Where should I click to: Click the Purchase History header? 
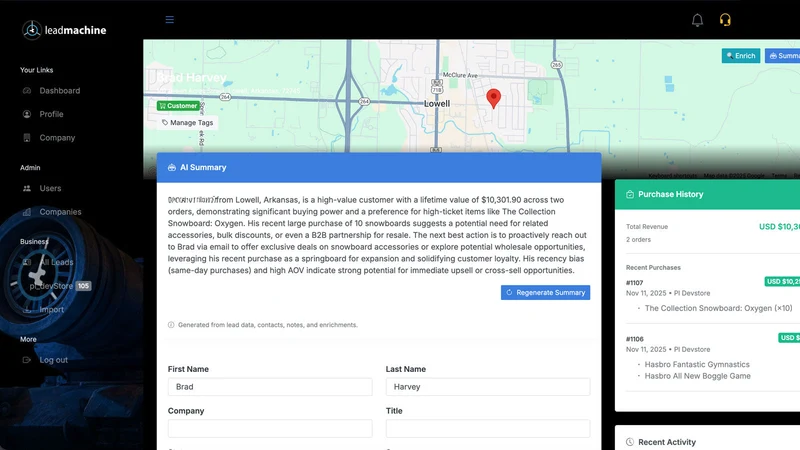(x=707, y=194)
